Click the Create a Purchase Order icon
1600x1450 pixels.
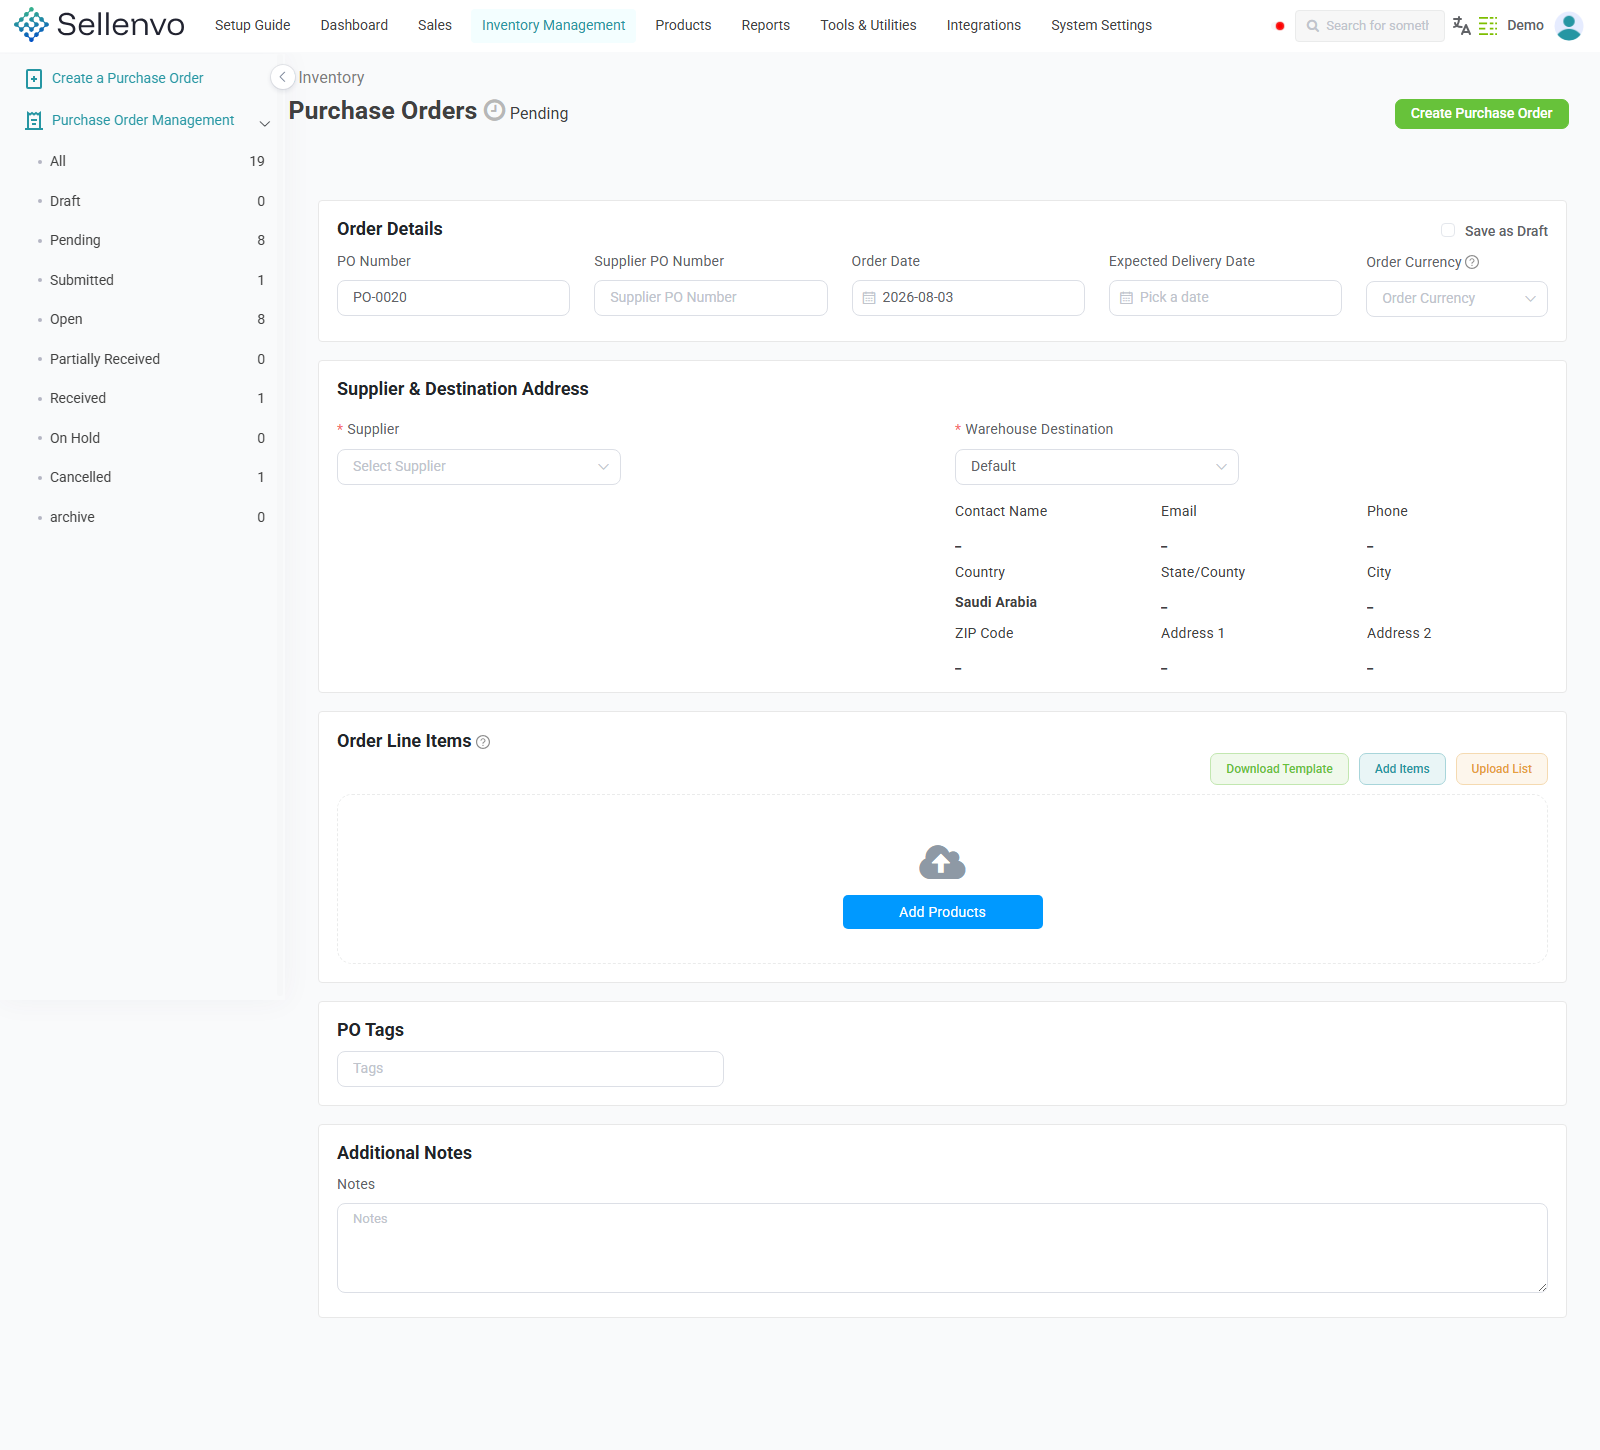[34, 78]
